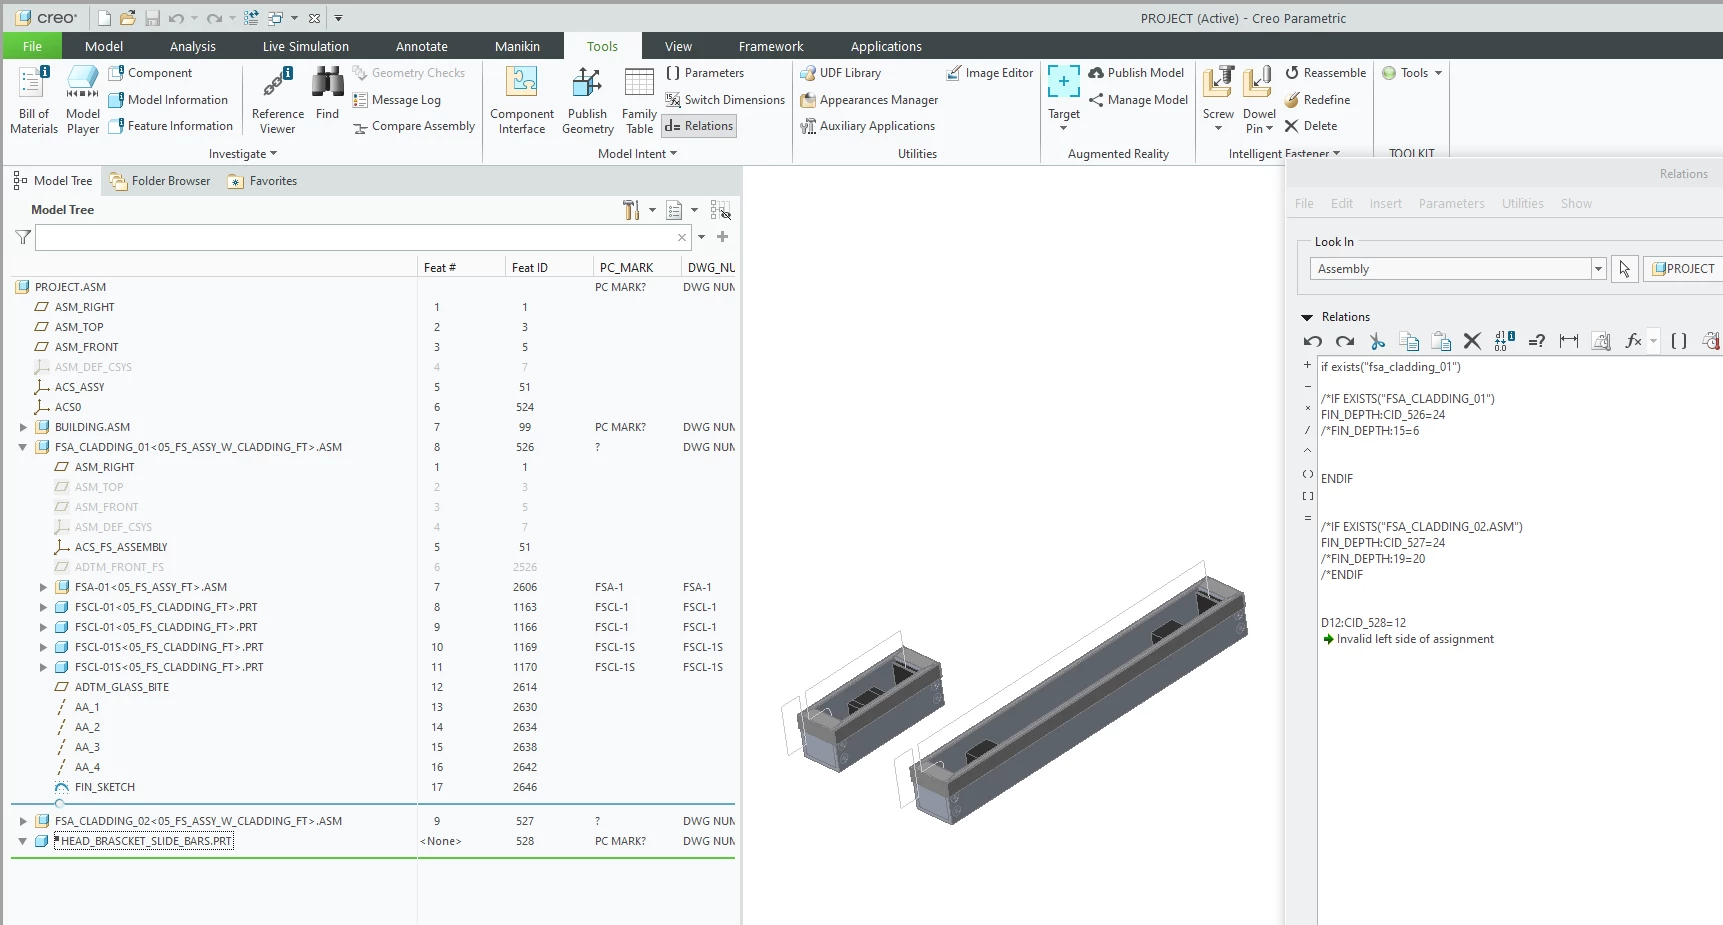Viewport: 1723px width, 925px height.
Task: Open Bill of Materials tool
Action: point(34,100)
